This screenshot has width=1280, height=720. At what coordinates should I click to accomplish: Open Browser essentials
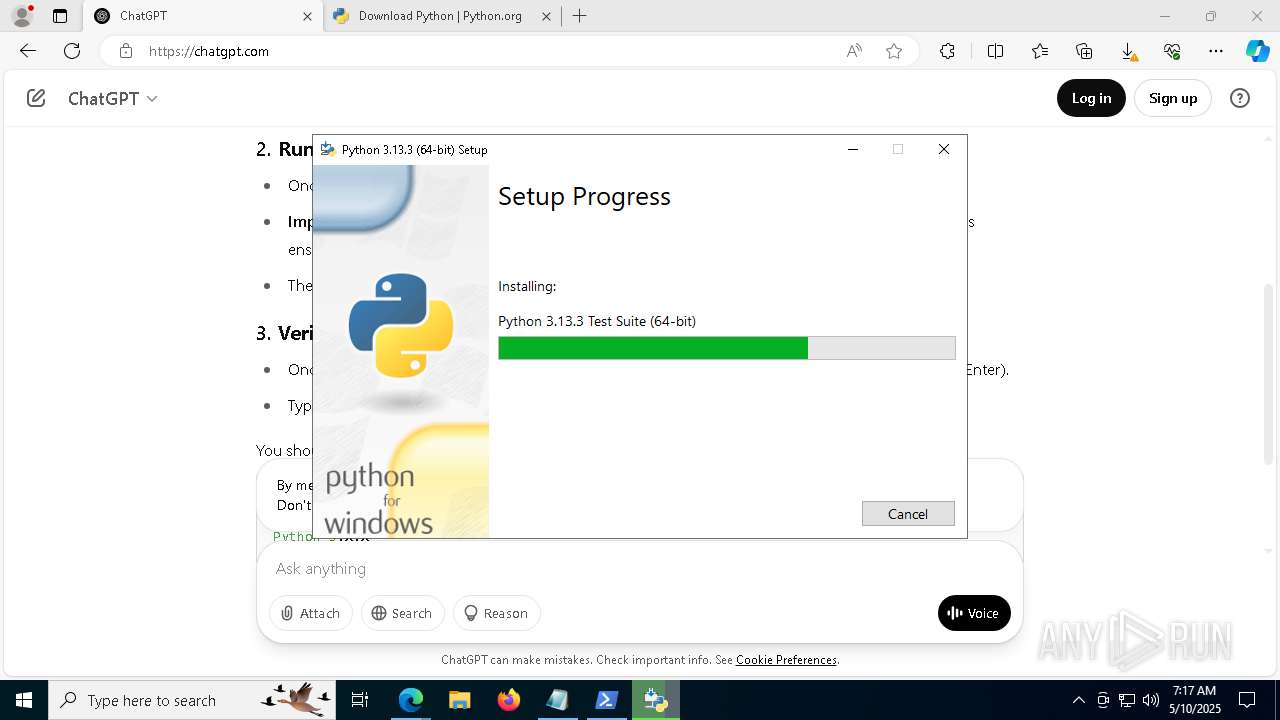tap(1172, 51)
